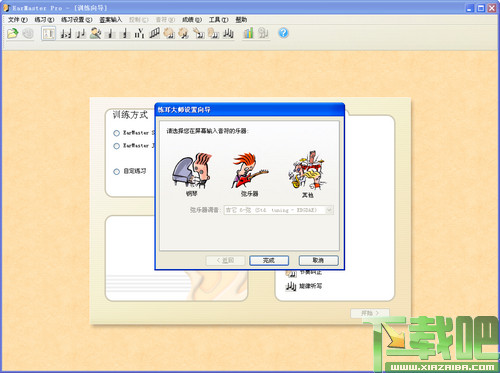This screenshot has width=500, height=373.
Task: Open the string instrument tuning combo box
Action: click(278, 210)
